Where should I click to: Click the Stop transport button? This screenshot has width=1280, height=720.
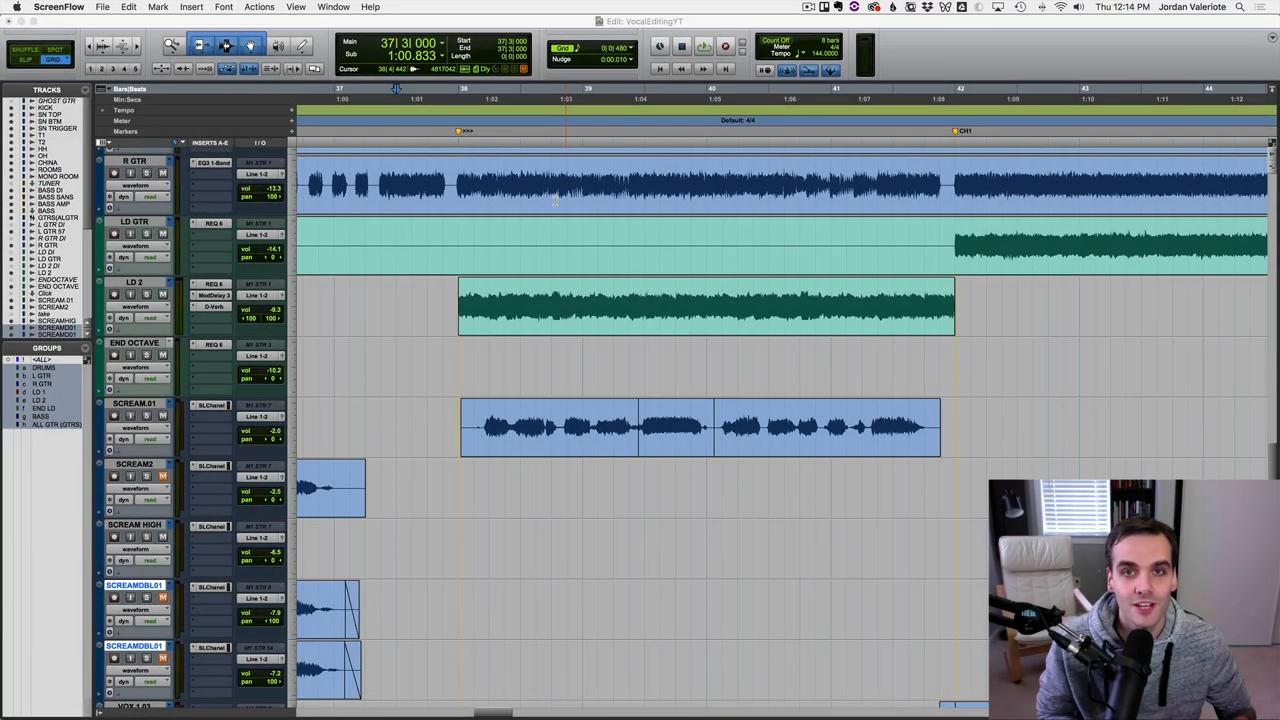coord(682,46)
